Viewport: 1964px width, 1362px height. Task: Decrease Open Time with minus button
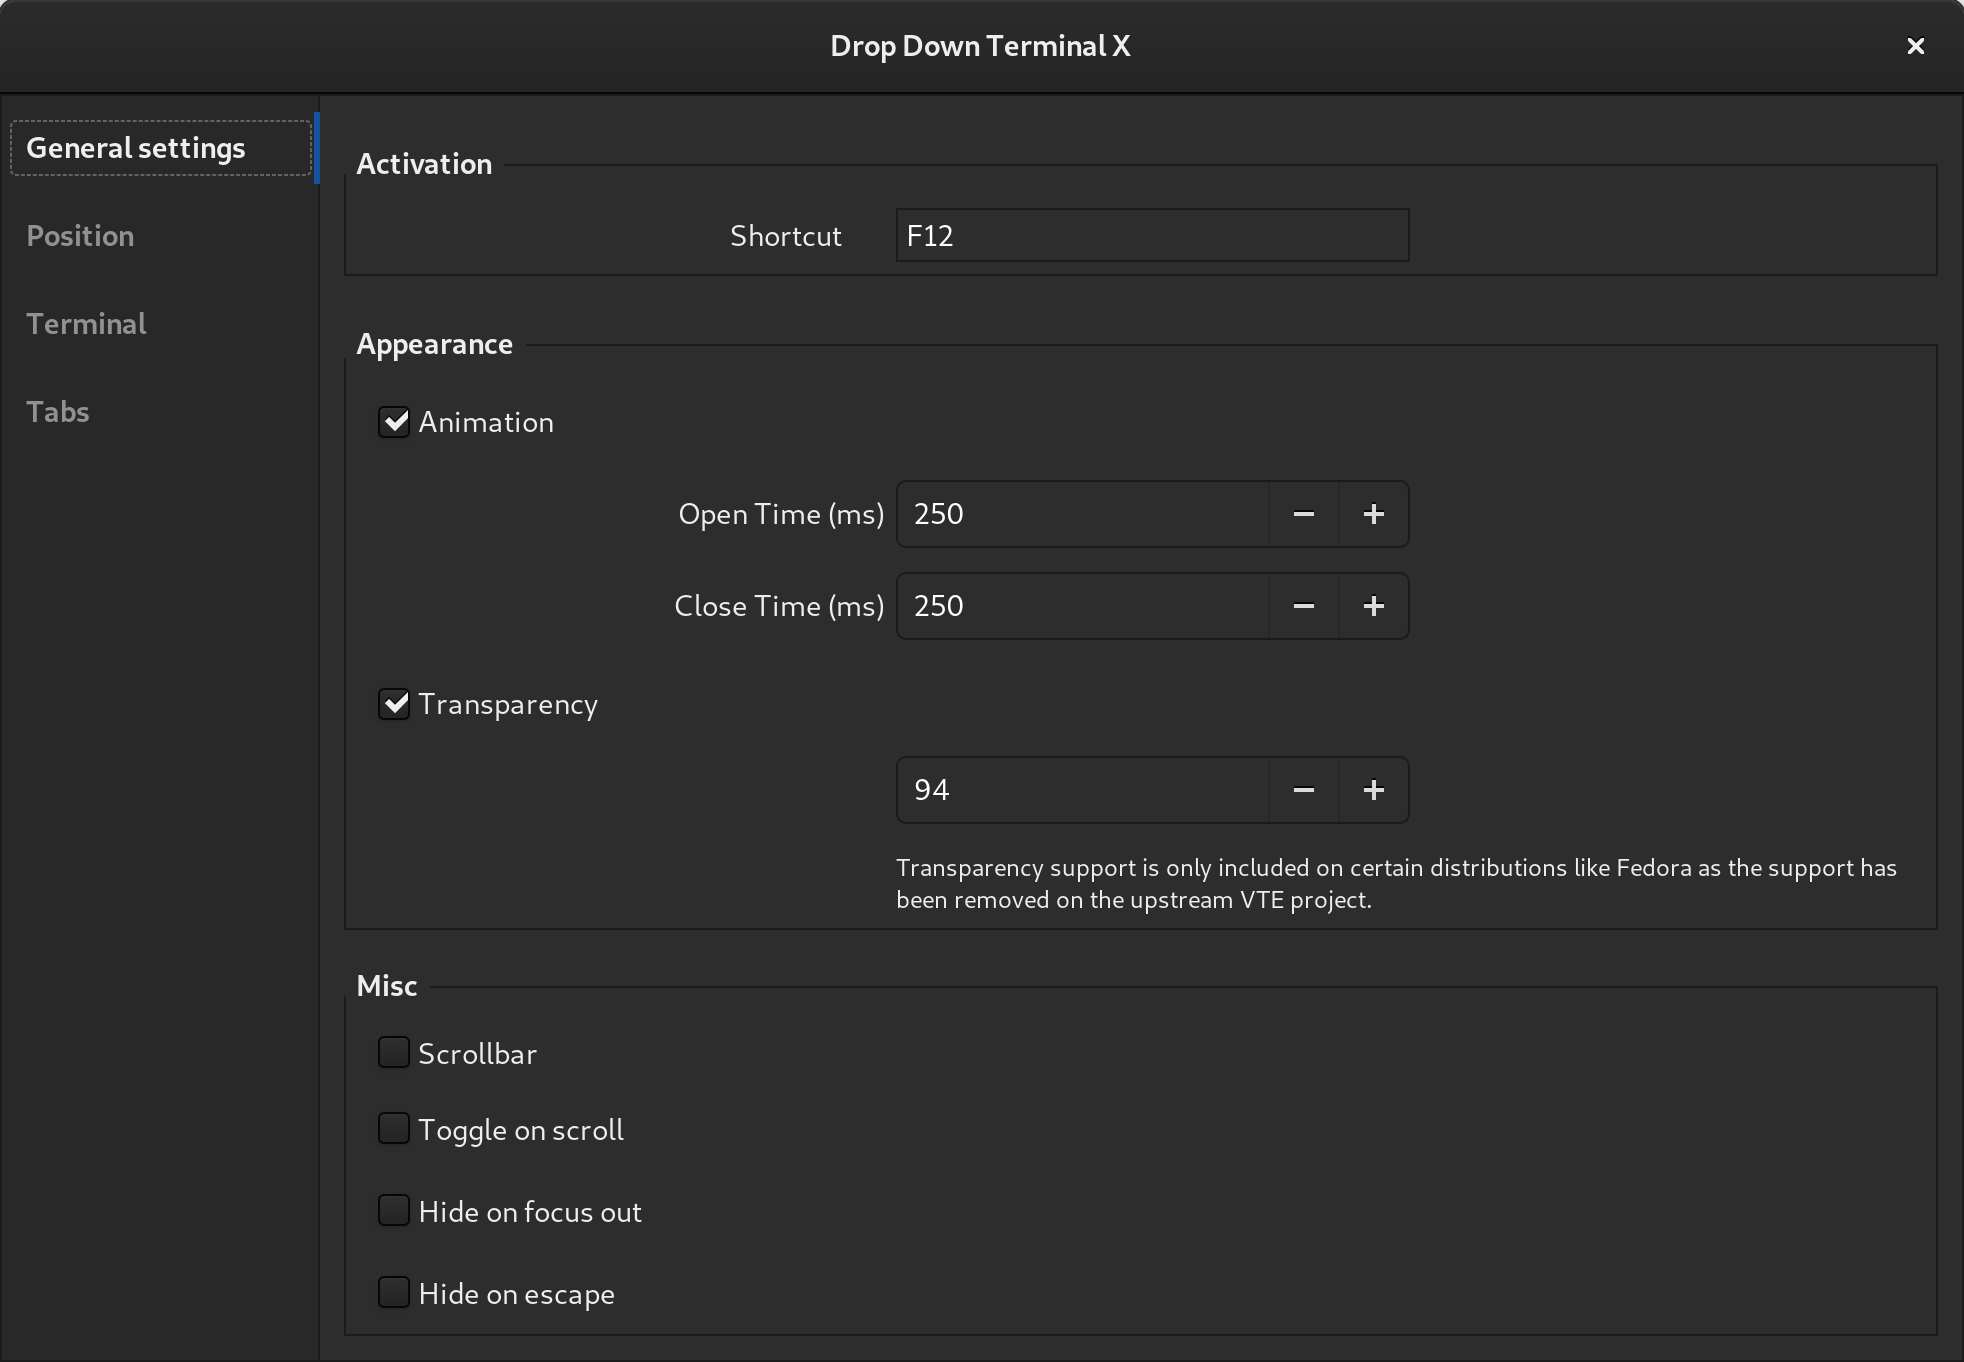1303,514
